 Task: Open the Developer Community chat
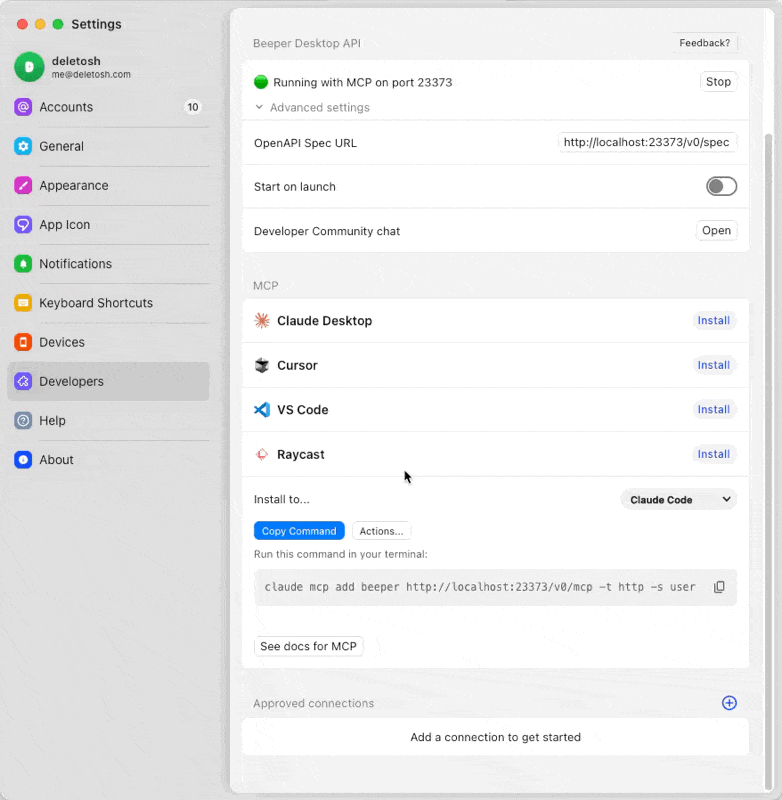click(716, 231)
